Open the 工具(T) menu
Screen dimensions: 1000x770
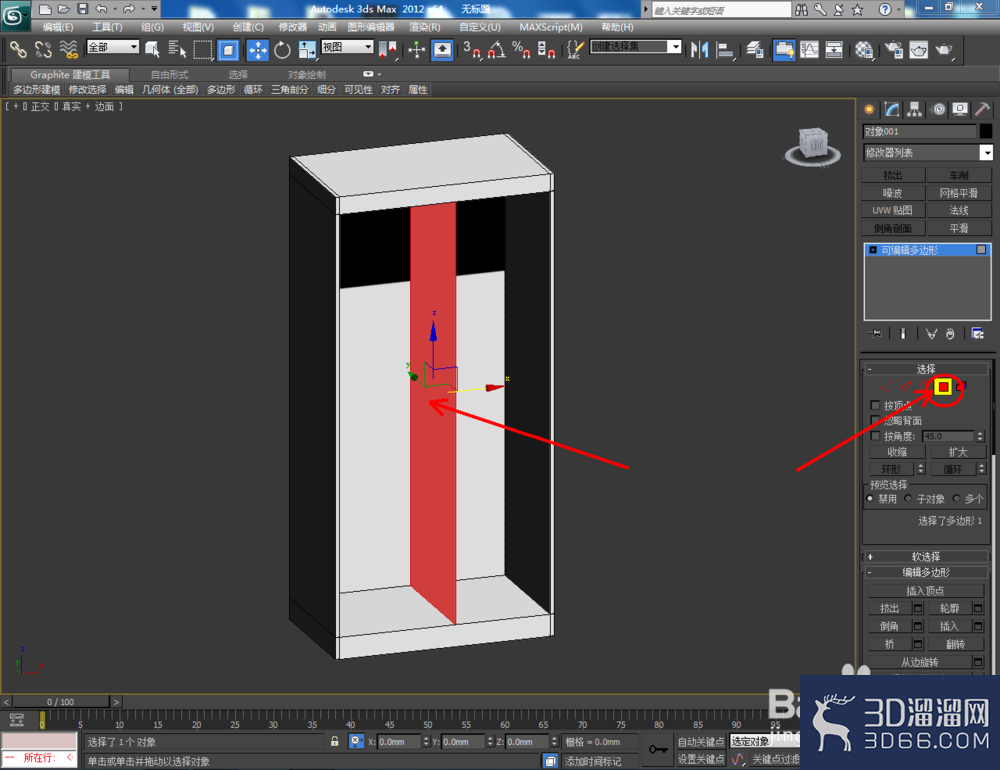[107, 27]
